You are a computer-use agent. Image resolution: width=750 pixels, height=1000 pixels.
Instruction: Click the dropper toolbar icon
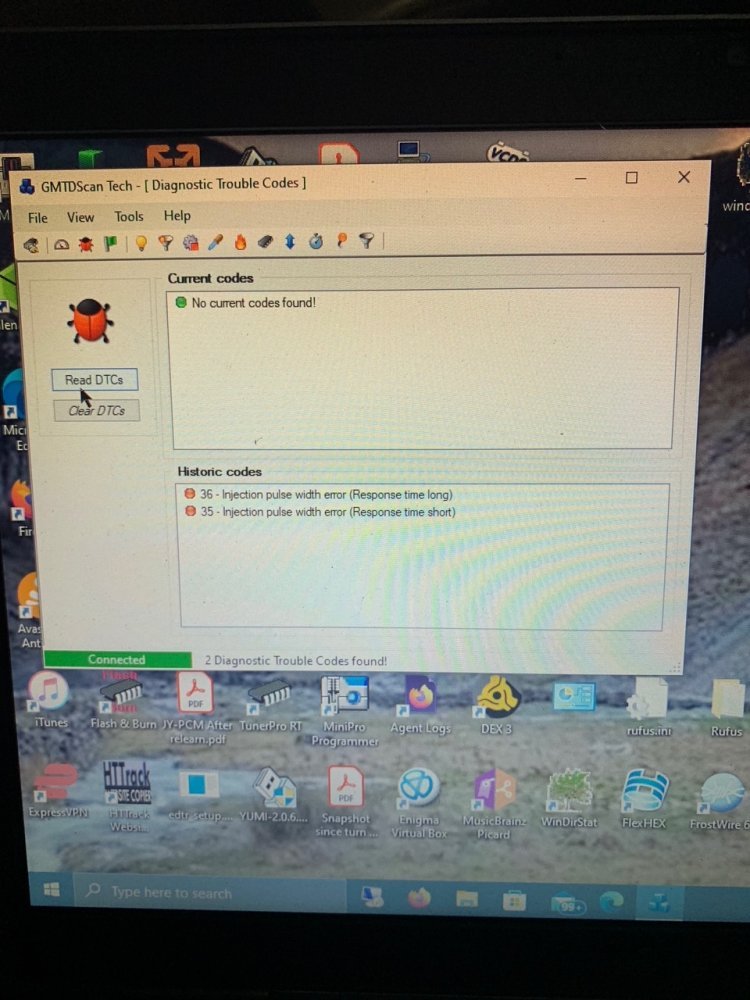(215, 242)
